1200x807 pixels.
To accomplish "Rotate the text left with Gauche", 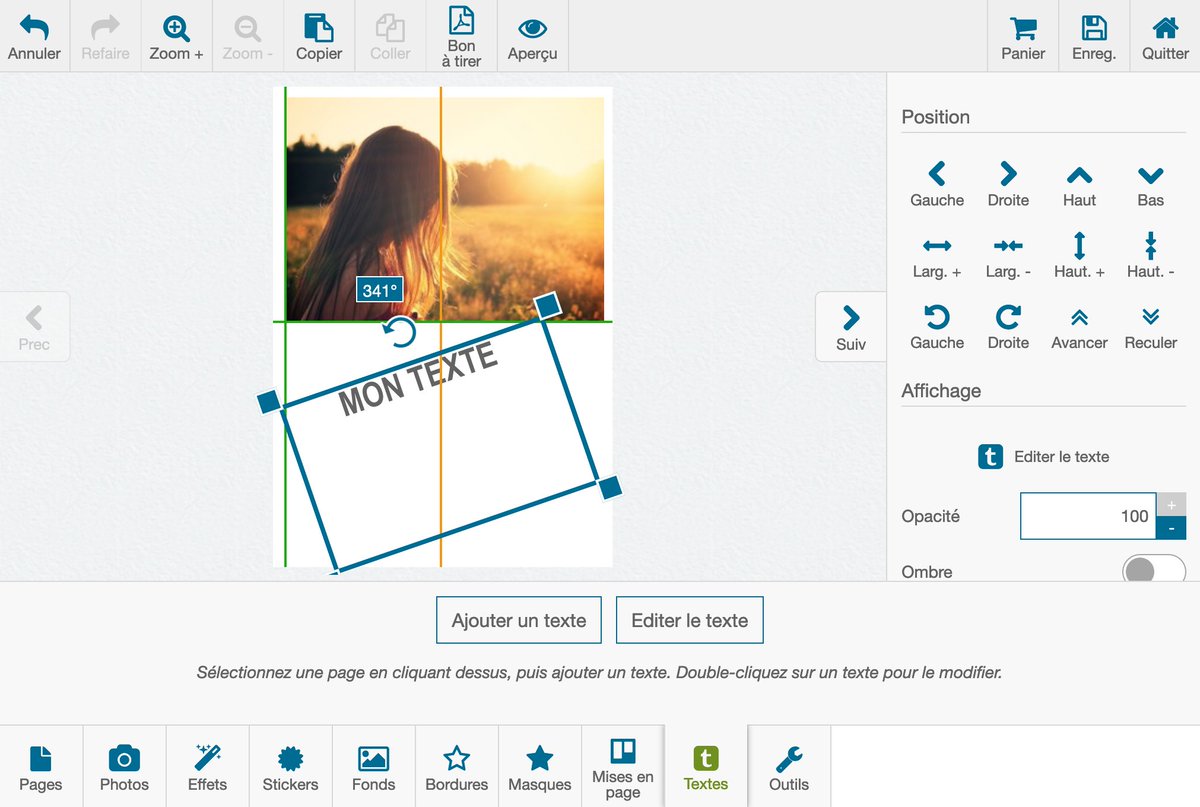I will [936, 328].
